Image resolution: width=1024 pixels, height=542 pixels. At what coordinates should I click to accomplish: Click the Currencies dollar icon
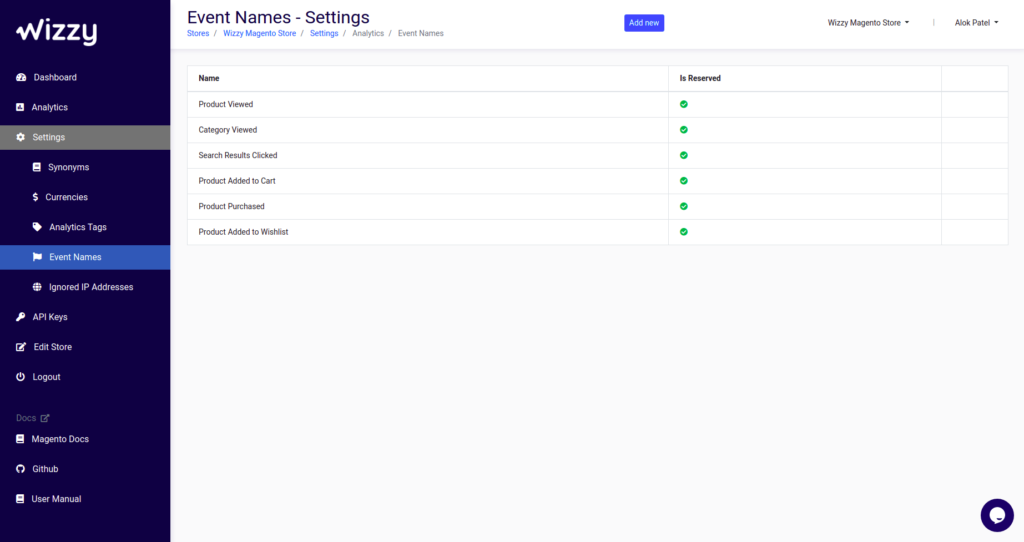pyautogui.click(x=35, y=197)
